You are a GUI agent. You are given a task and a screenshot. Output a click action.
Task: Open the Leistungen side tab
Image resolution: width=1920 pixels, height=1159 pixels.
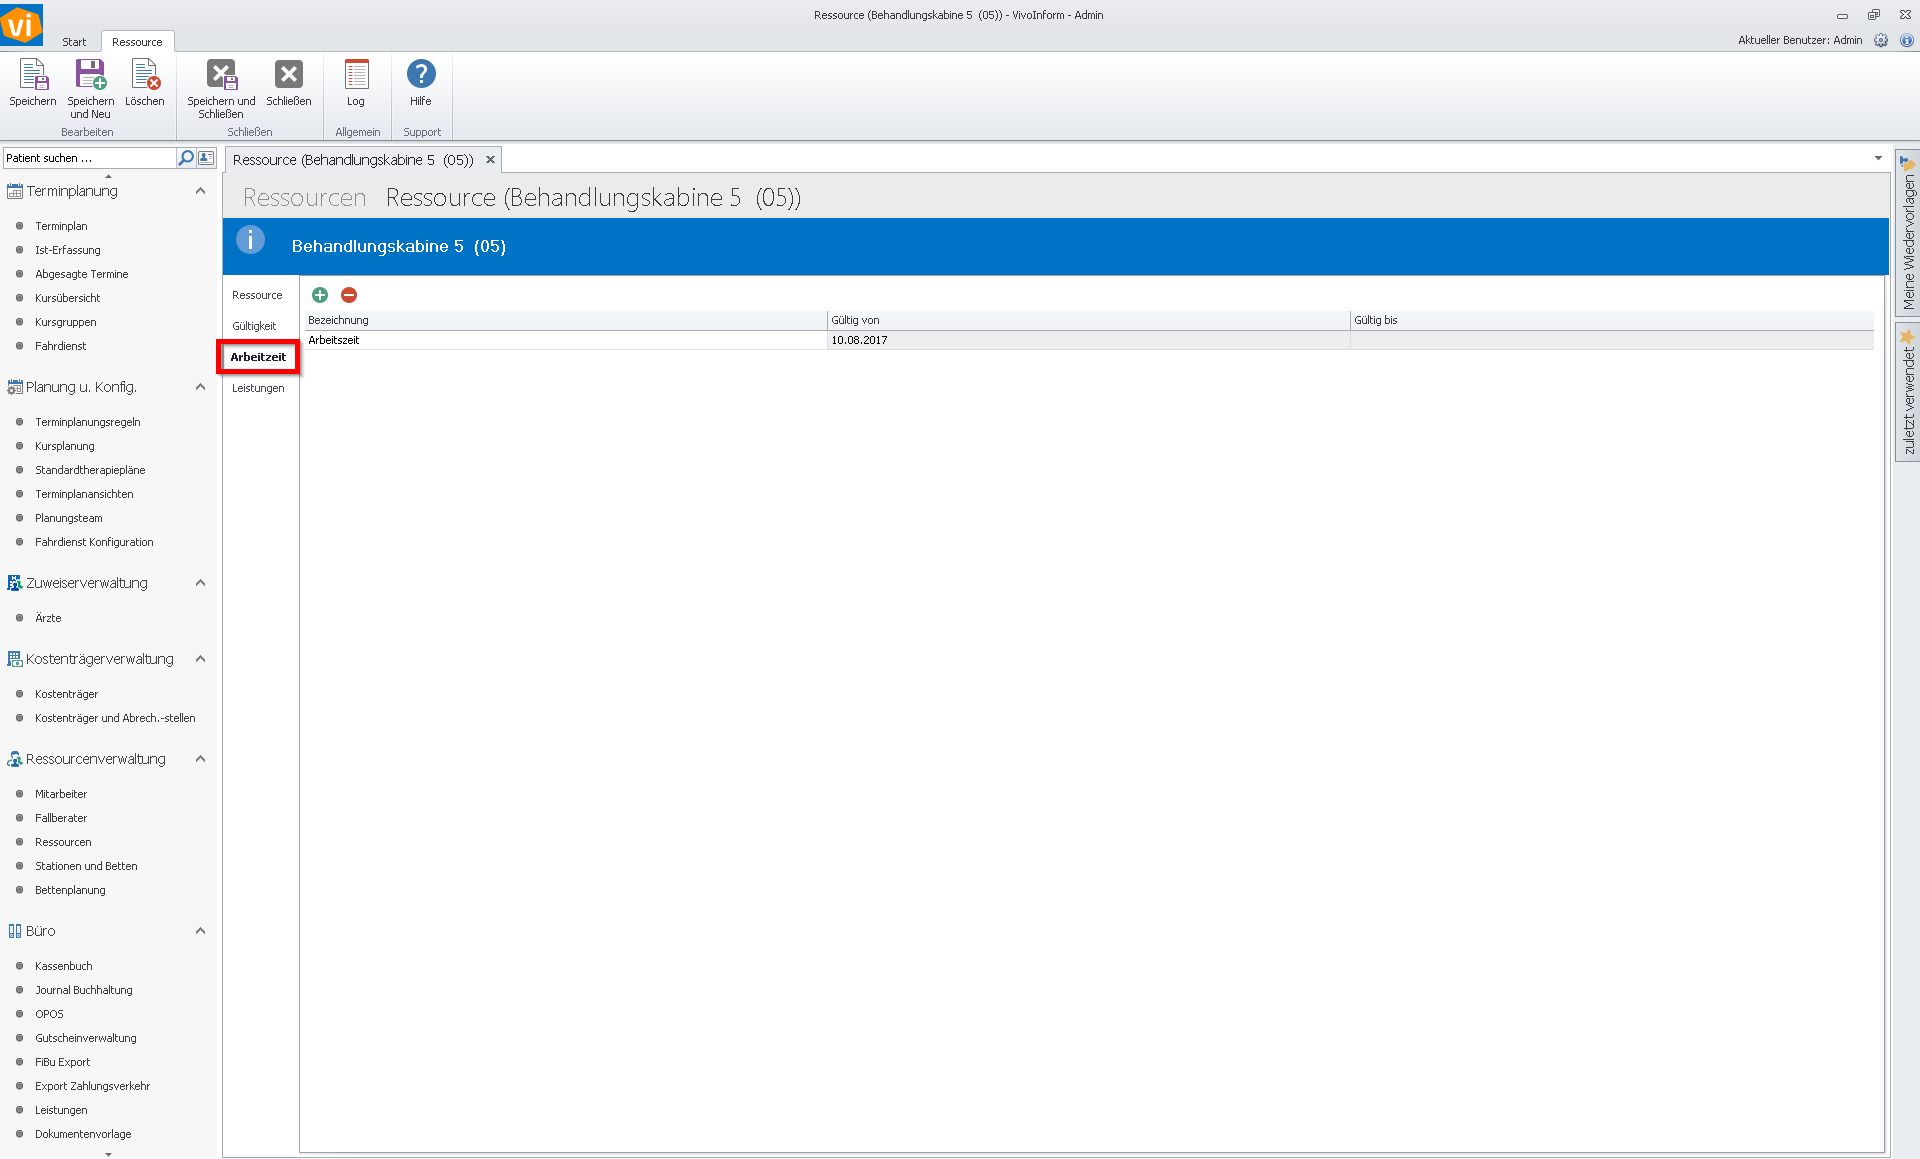click(x=258, y=388)
